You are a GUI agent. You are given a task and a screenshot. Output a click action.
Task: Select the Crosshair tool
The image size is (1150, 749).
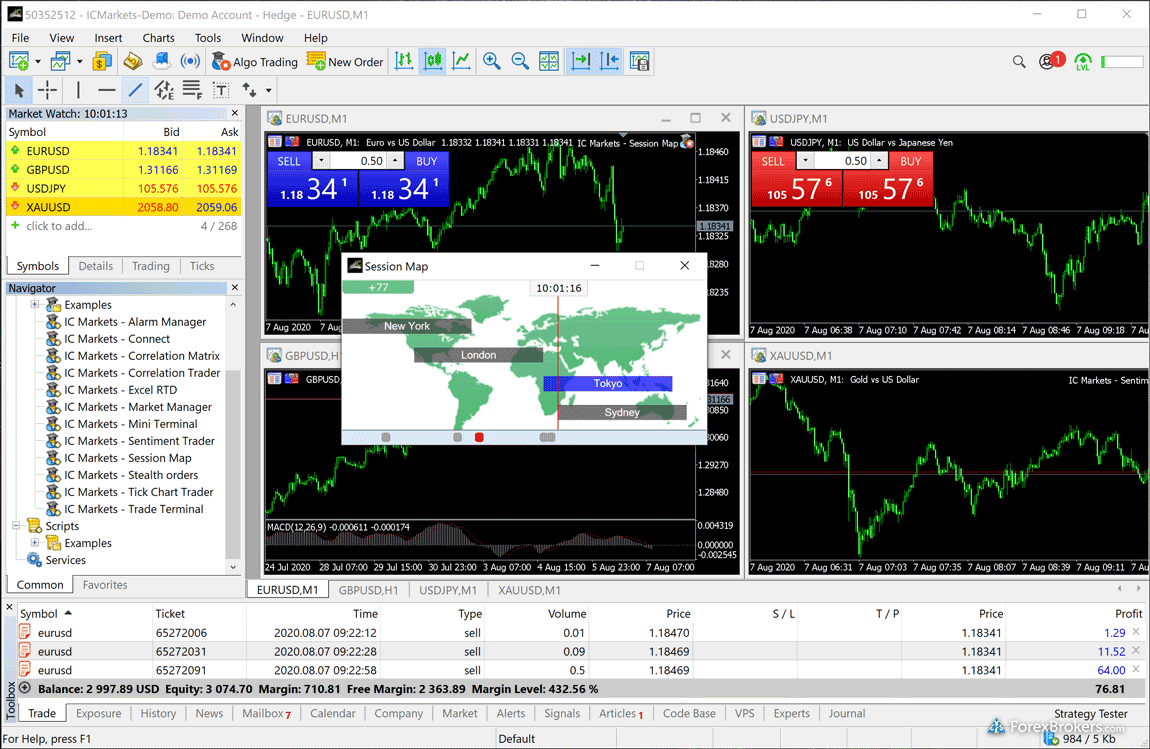(48, 90)
